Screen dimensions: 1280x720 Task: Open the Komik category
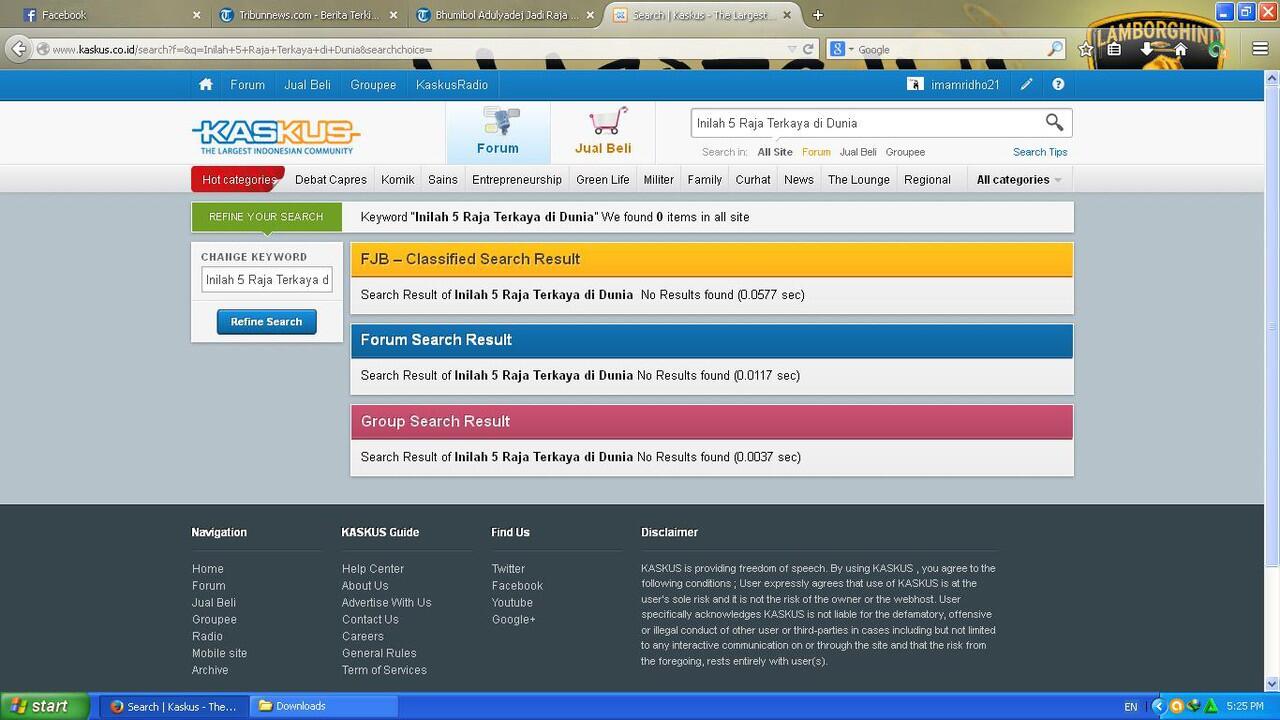coord(398,180)
